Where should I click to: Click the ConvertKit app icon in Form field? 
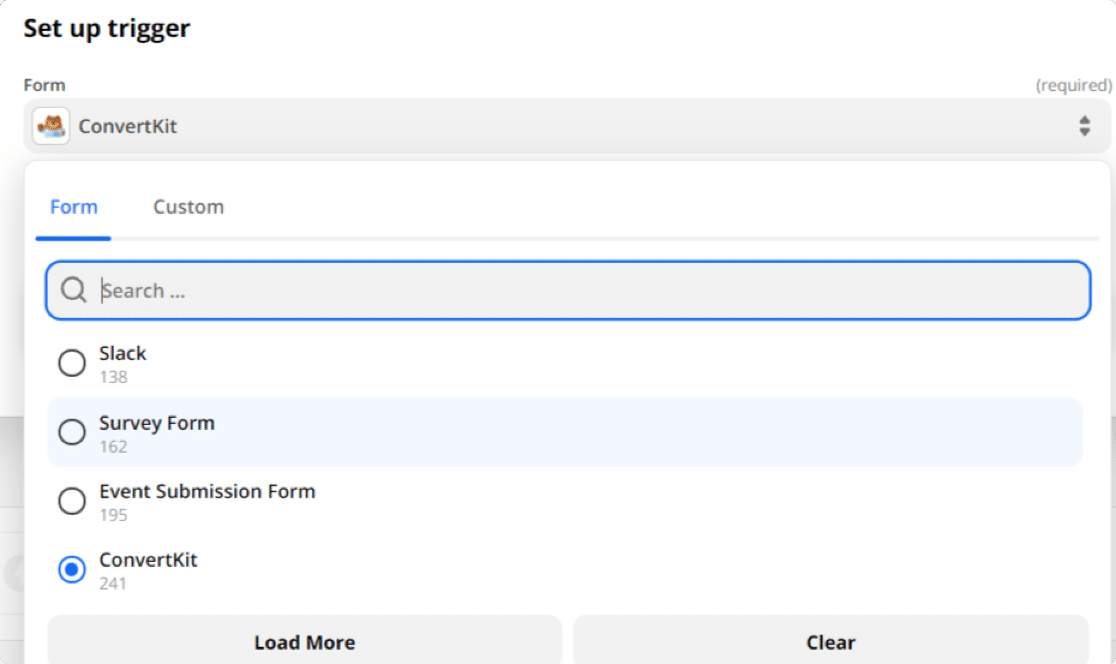[51, 126]
